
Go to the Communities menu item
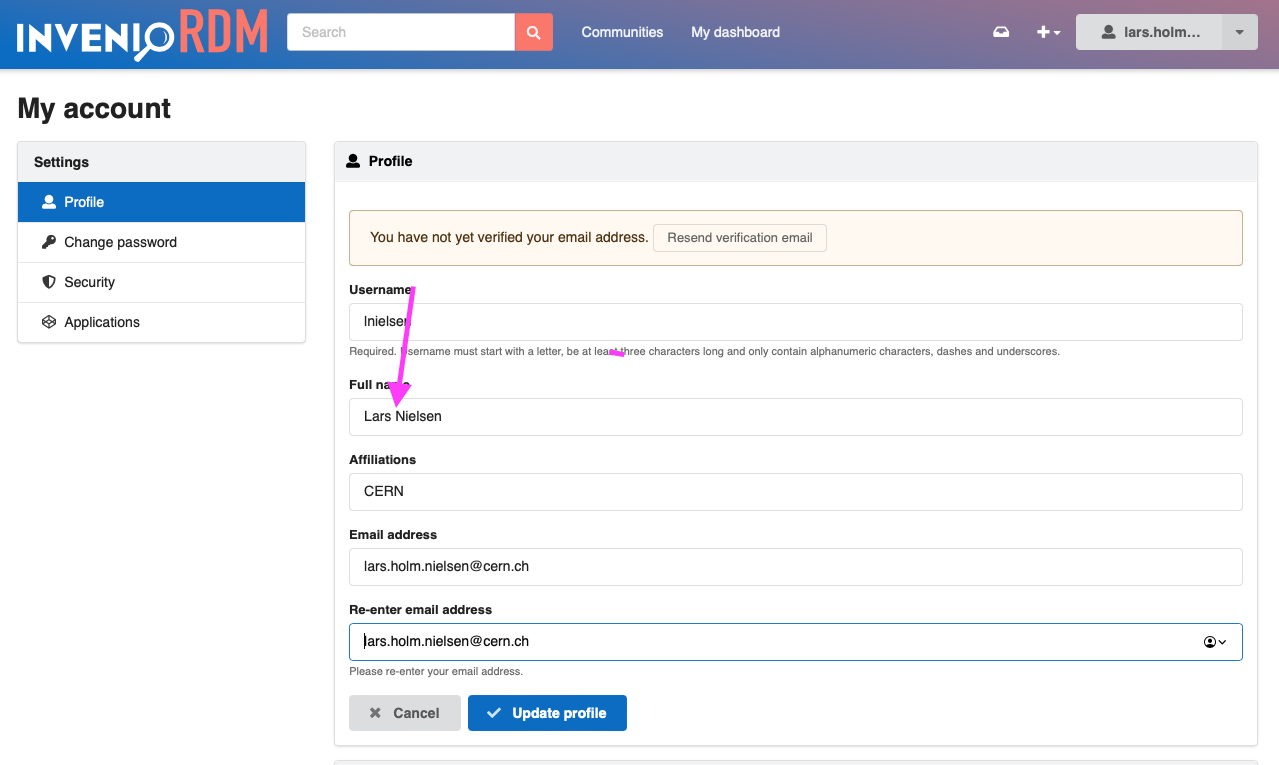[x=621, y=31]
